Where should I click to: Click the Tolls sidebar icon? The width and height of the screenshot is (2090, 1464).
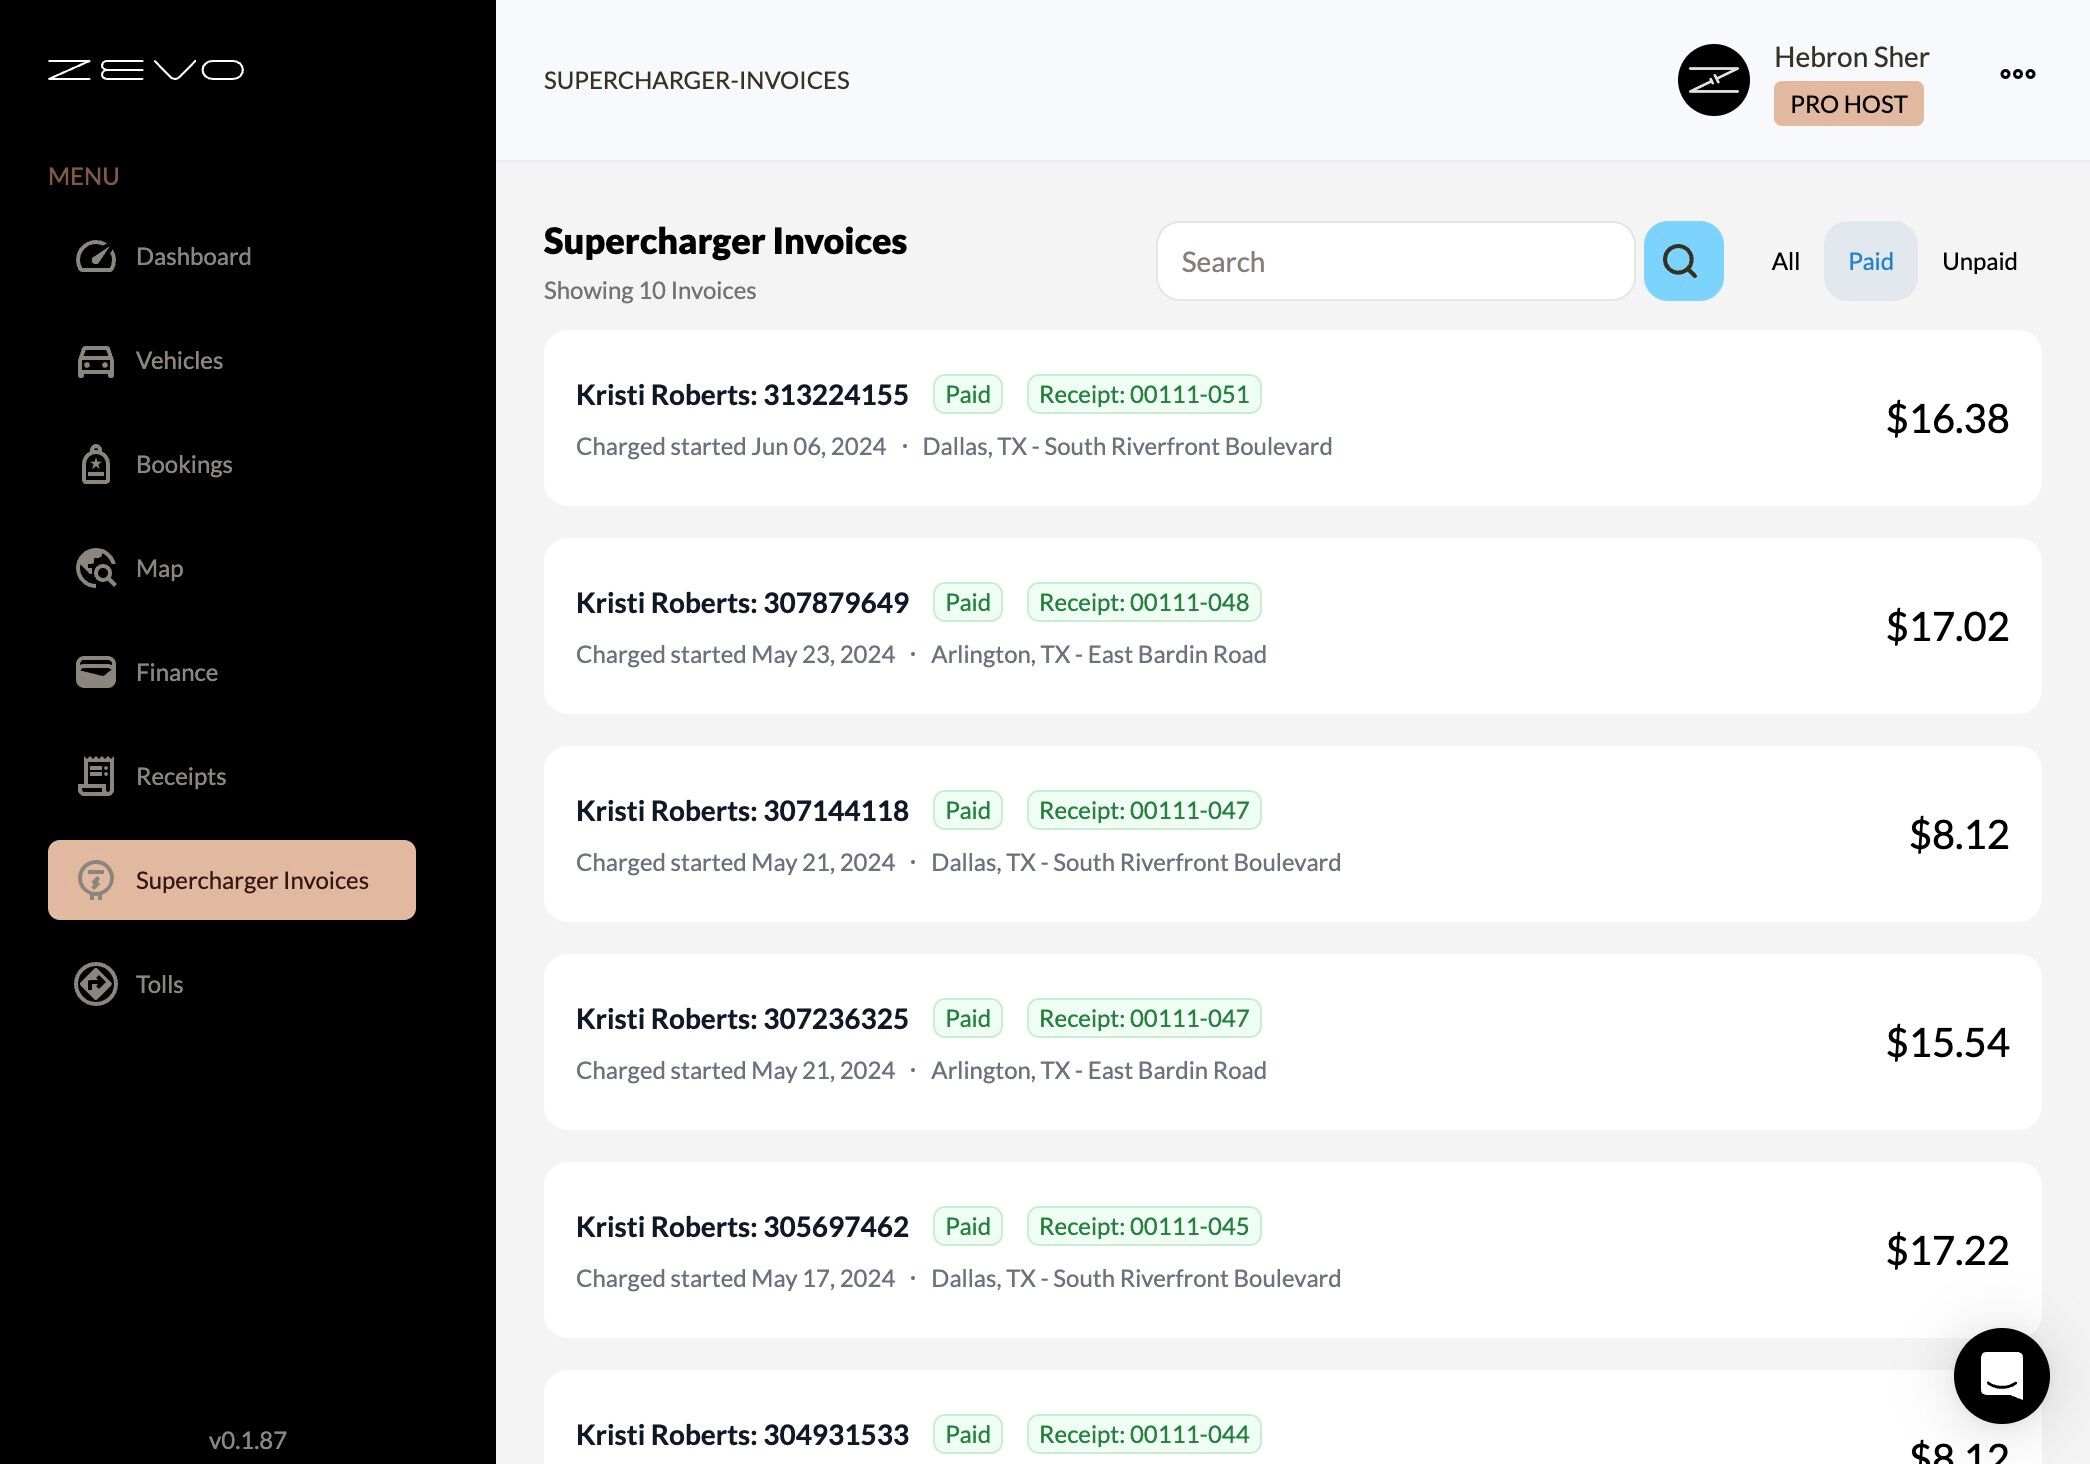click(96, 984)
